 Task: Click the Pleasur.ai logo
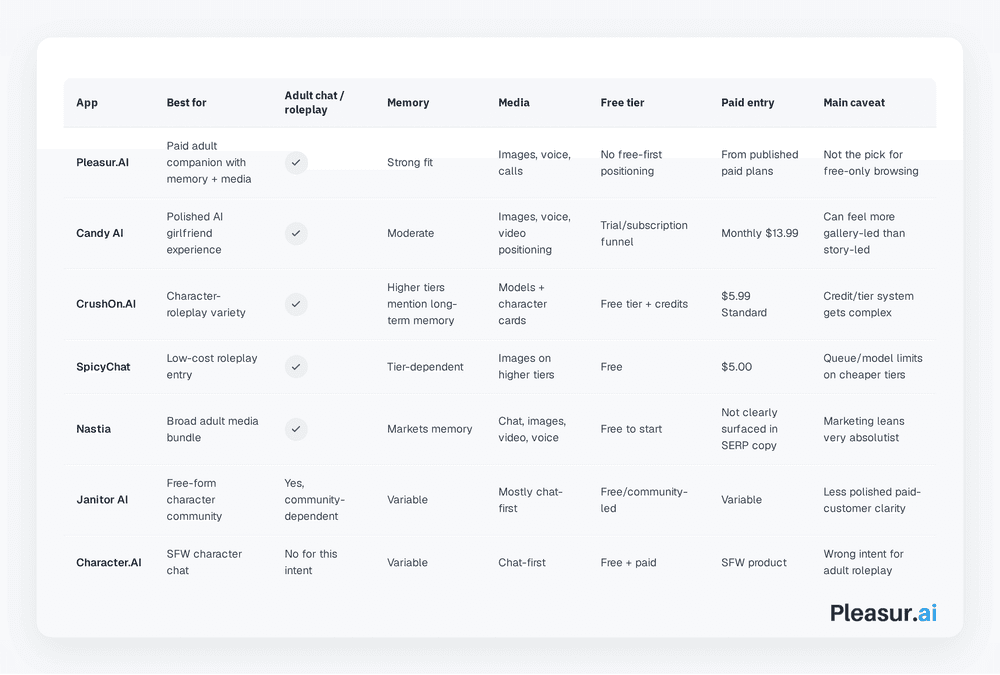click(x=883, y=613)
